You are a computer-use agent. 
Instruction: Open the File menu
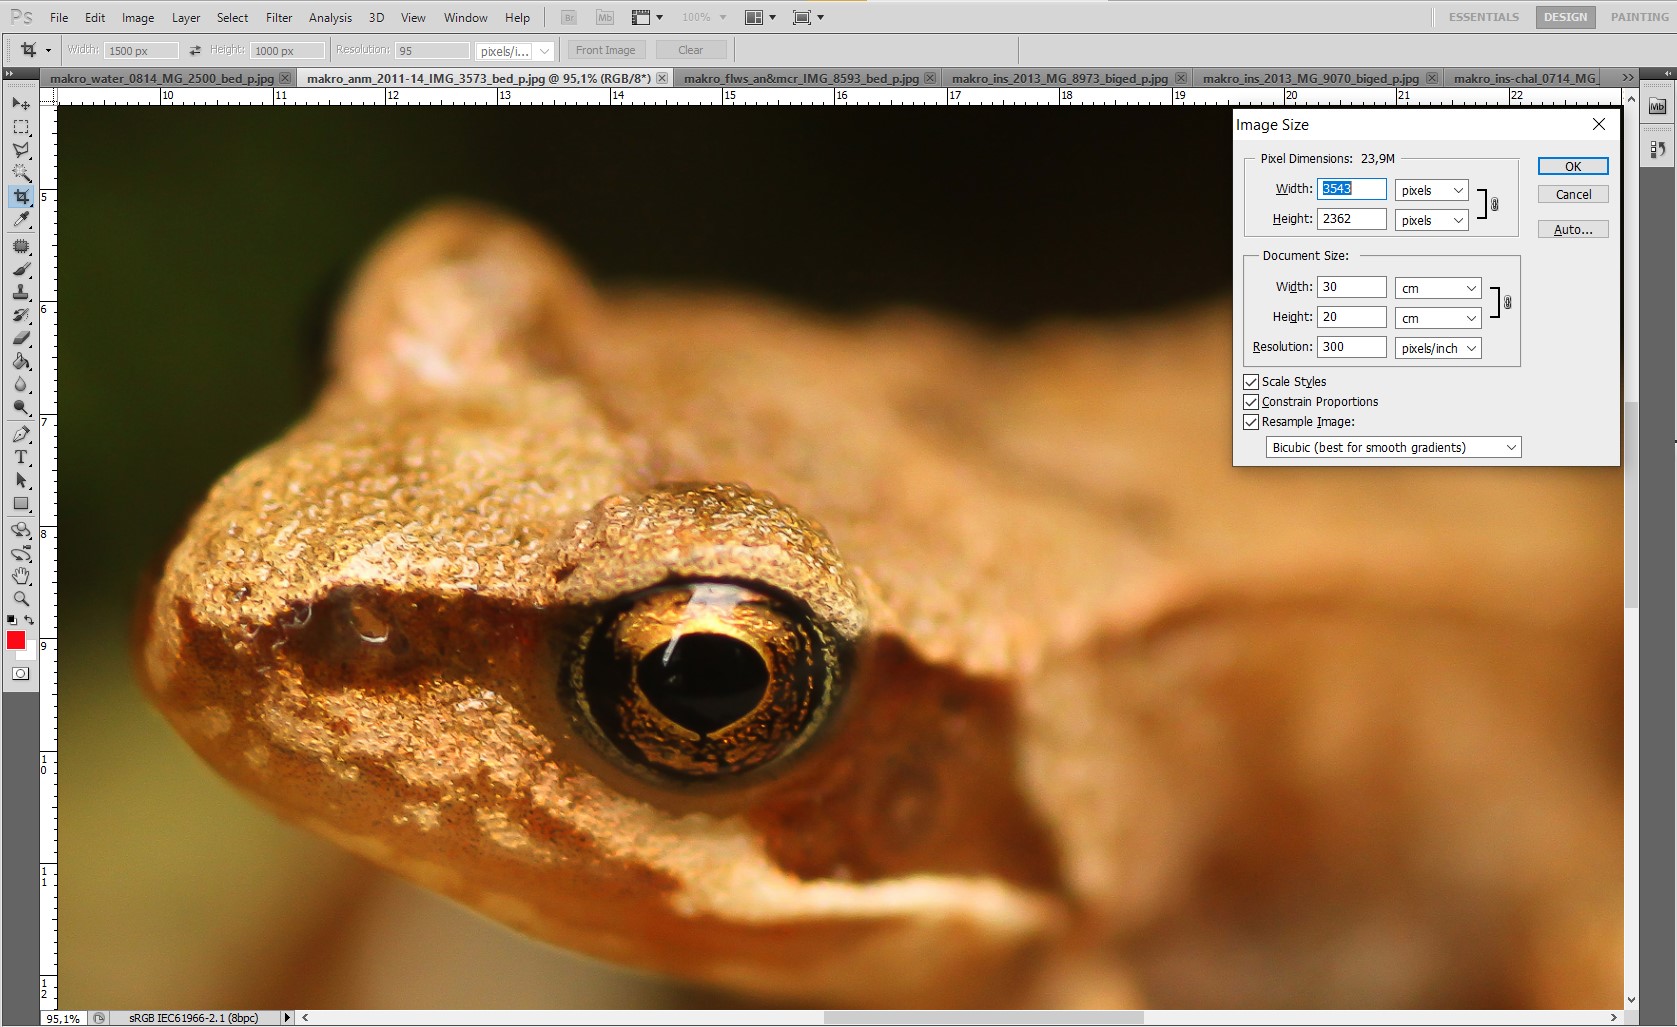click(x=59, y=18)
